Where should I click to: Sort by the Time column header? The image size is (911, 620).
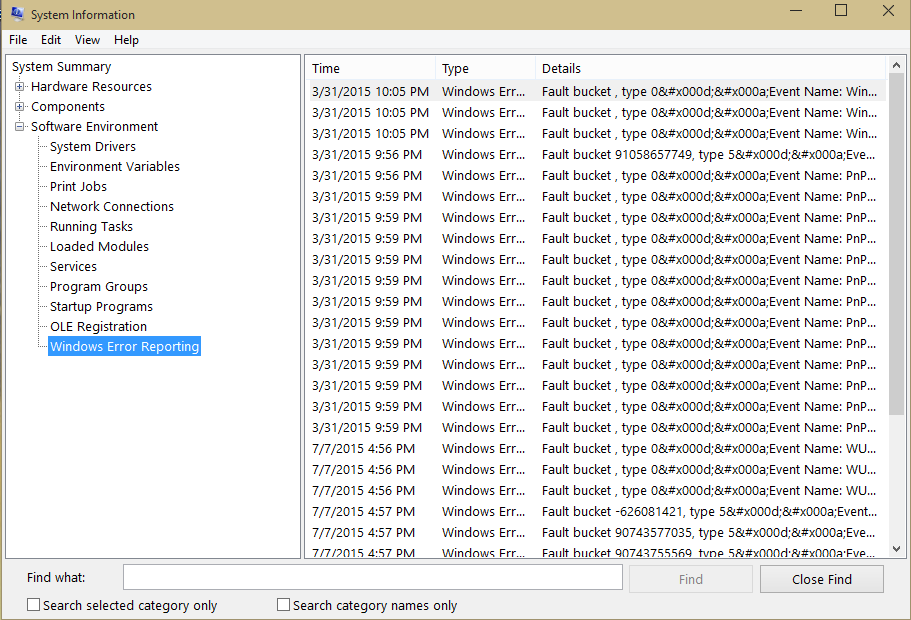click(x=371, y=68)
